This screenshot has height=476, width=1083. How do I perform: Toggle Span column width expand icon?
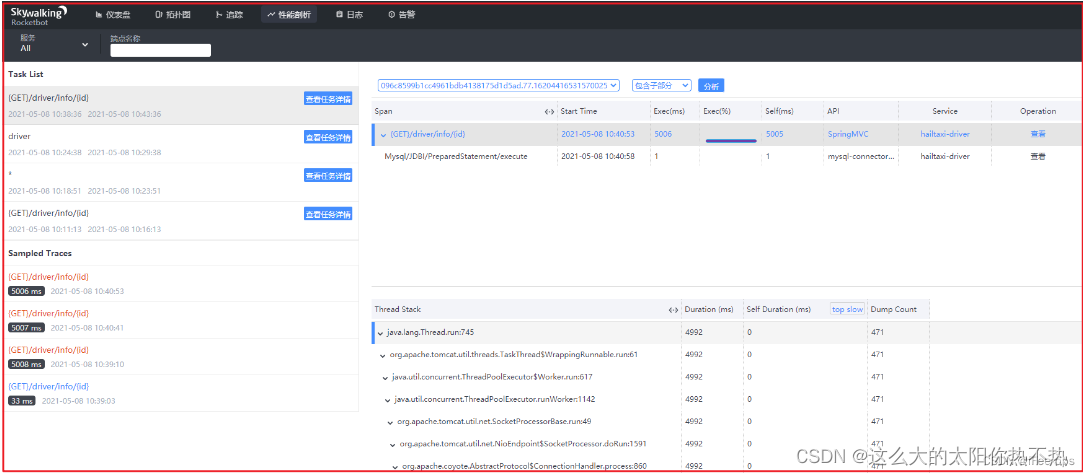550,111
